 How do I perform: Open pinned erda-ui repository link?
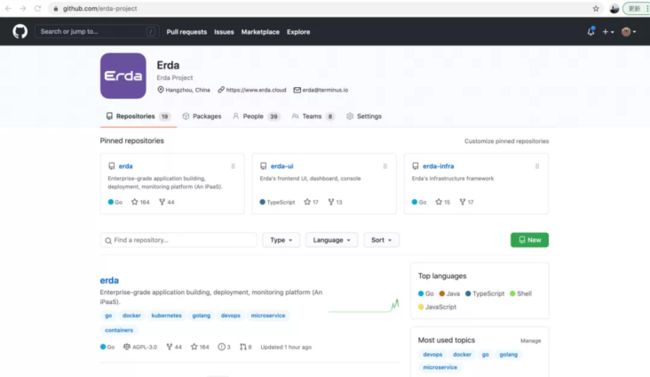(282, 166)
